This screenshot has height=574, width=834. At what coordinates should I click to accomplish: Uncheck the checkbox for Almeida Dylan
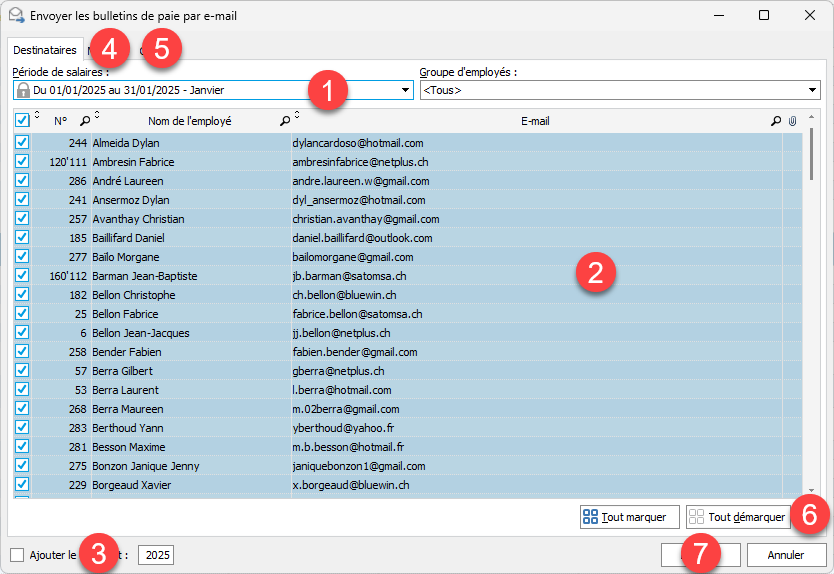point(22,143)
